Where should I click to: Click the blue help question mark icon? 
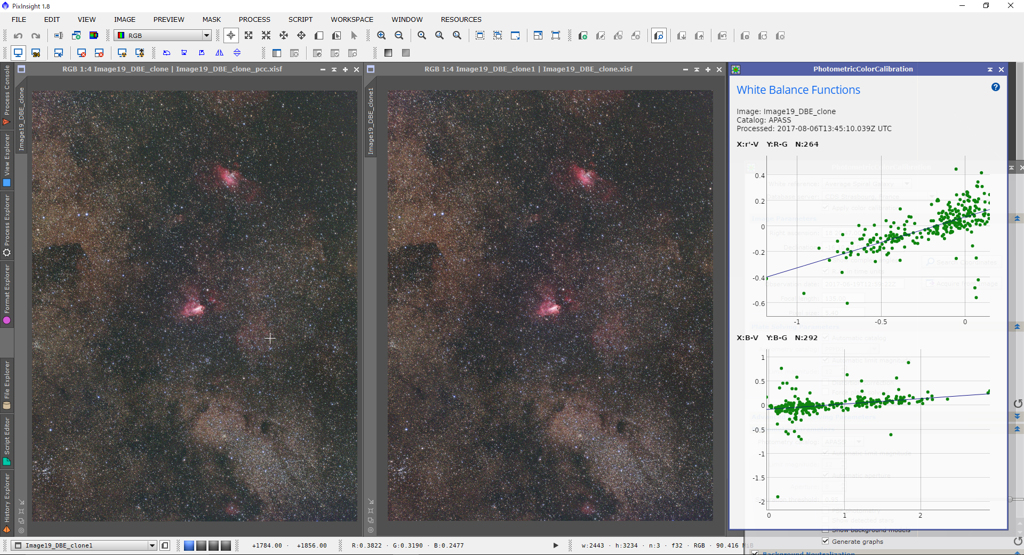(x=995, y=87)
